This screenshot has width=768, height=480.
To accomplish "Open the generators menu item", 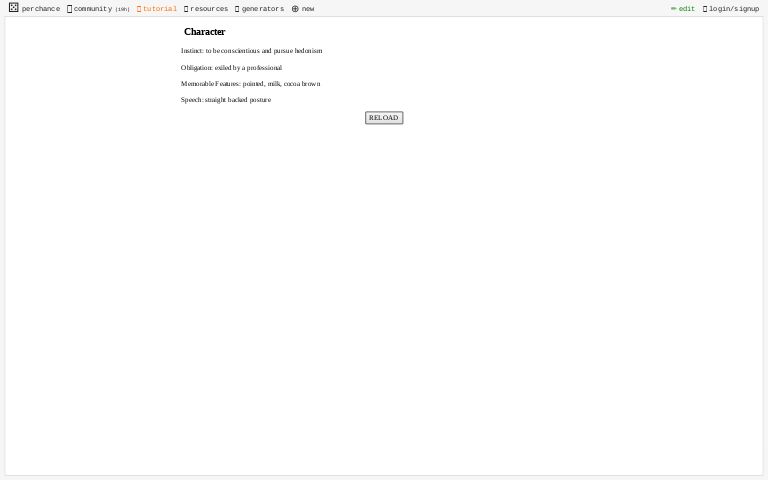I will point(263,9).
